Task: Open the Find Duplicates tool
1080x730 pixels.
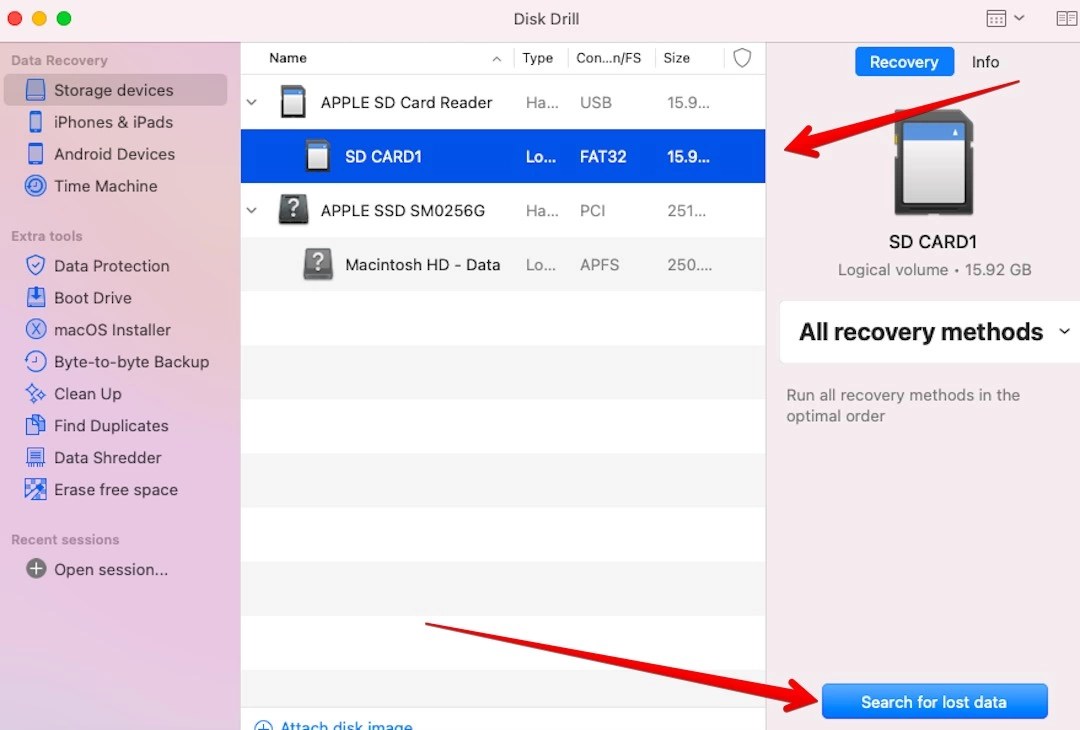Action: pyautogui.click(x=110, y=426)
